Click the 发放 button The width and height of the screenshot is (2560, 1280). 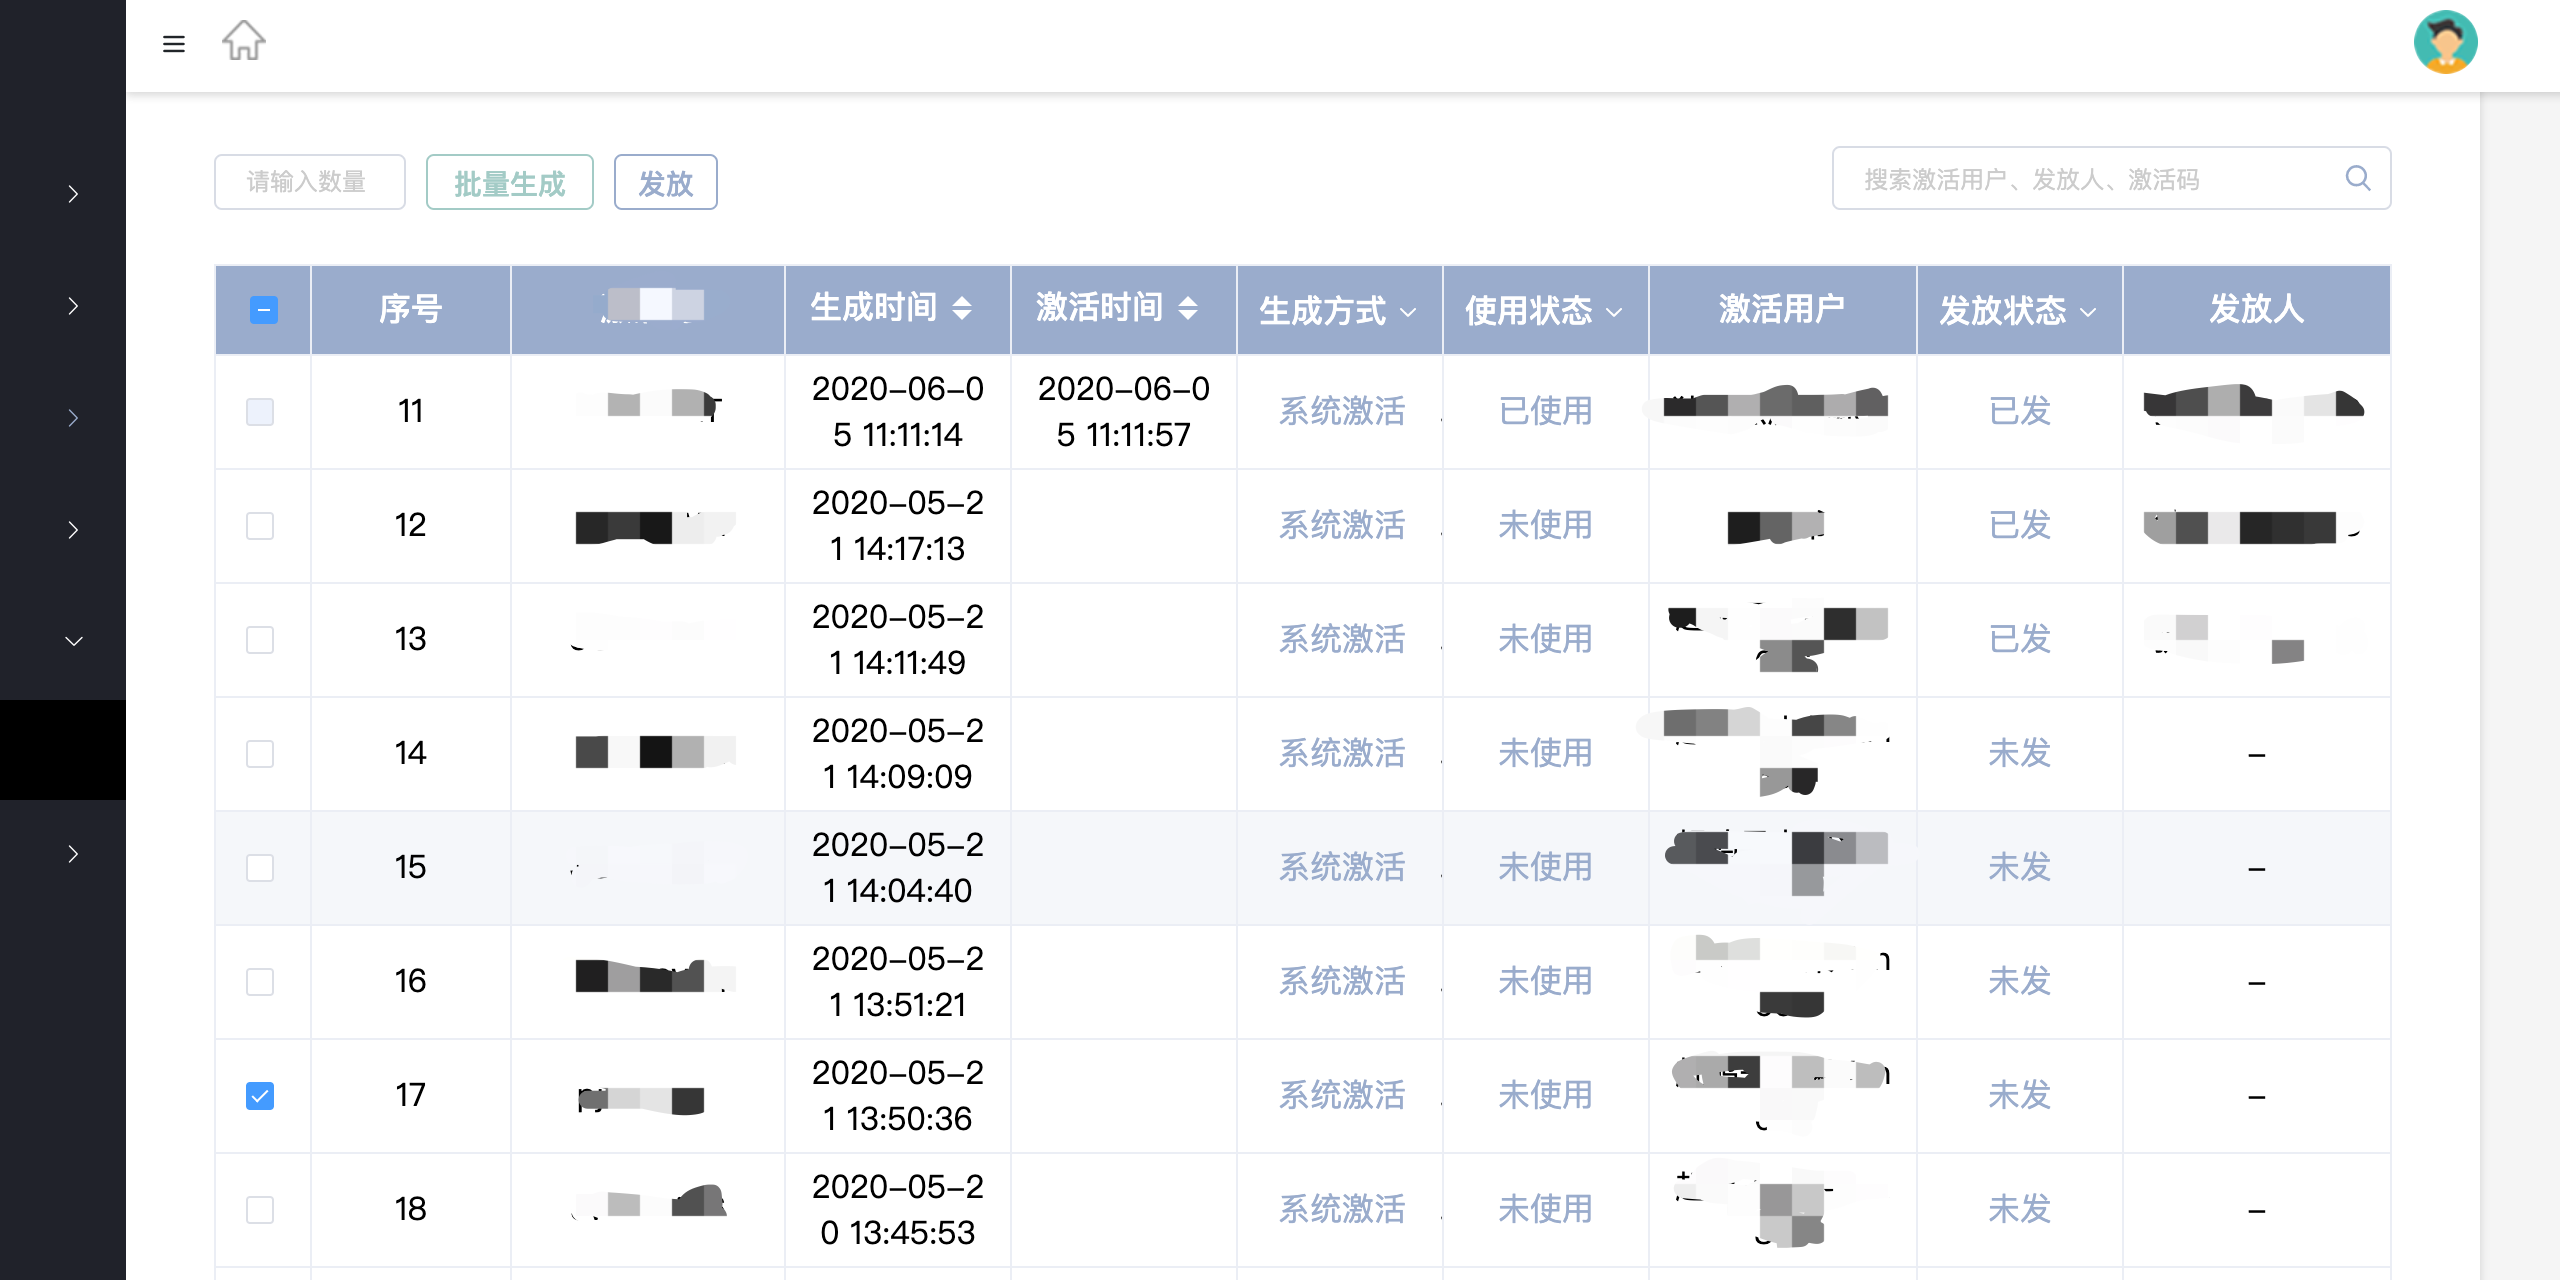[665, 182]
